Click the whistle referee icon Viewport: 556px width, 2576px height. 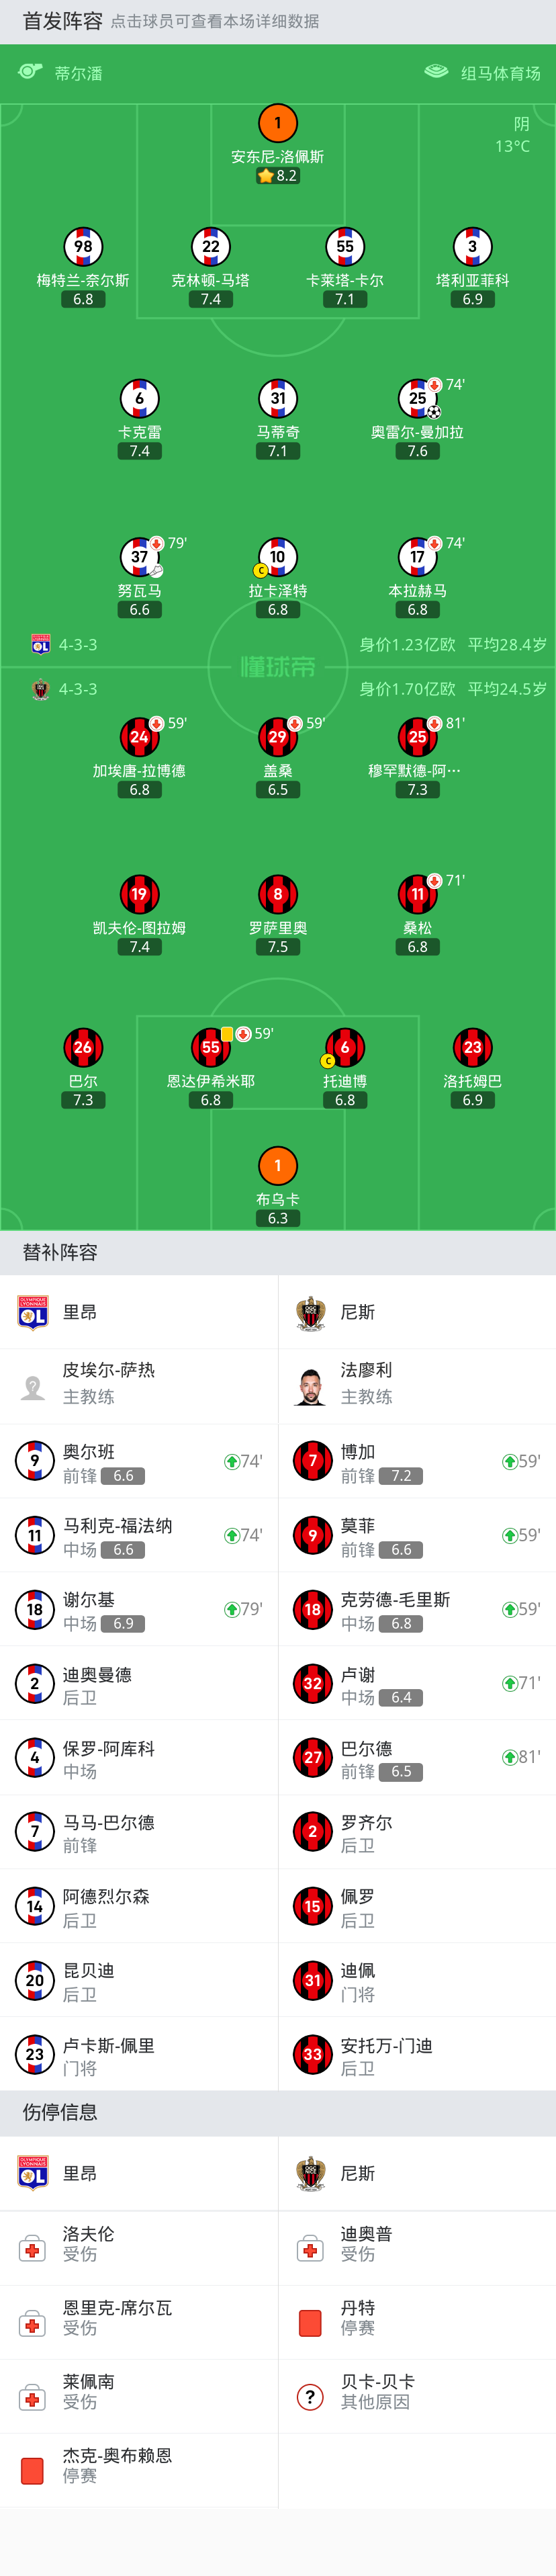[x=30, y=72]
